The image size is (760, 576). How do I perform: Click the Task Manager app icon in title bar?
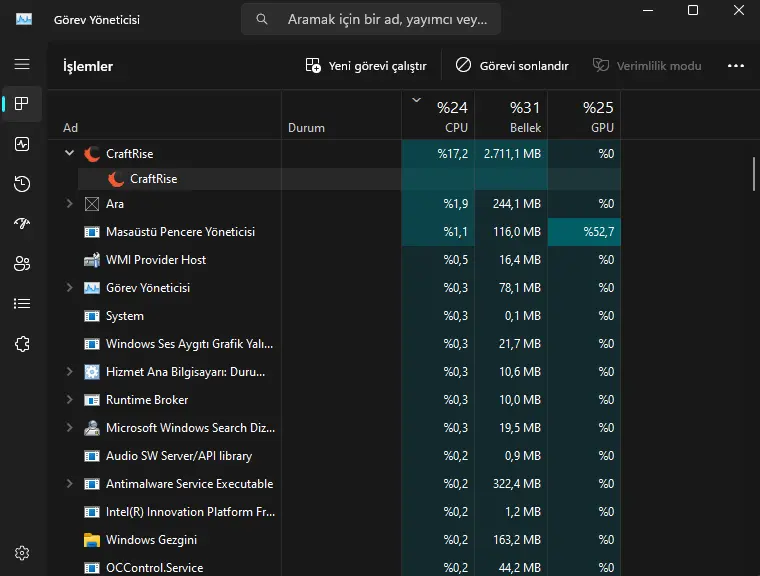coord(24,19)
